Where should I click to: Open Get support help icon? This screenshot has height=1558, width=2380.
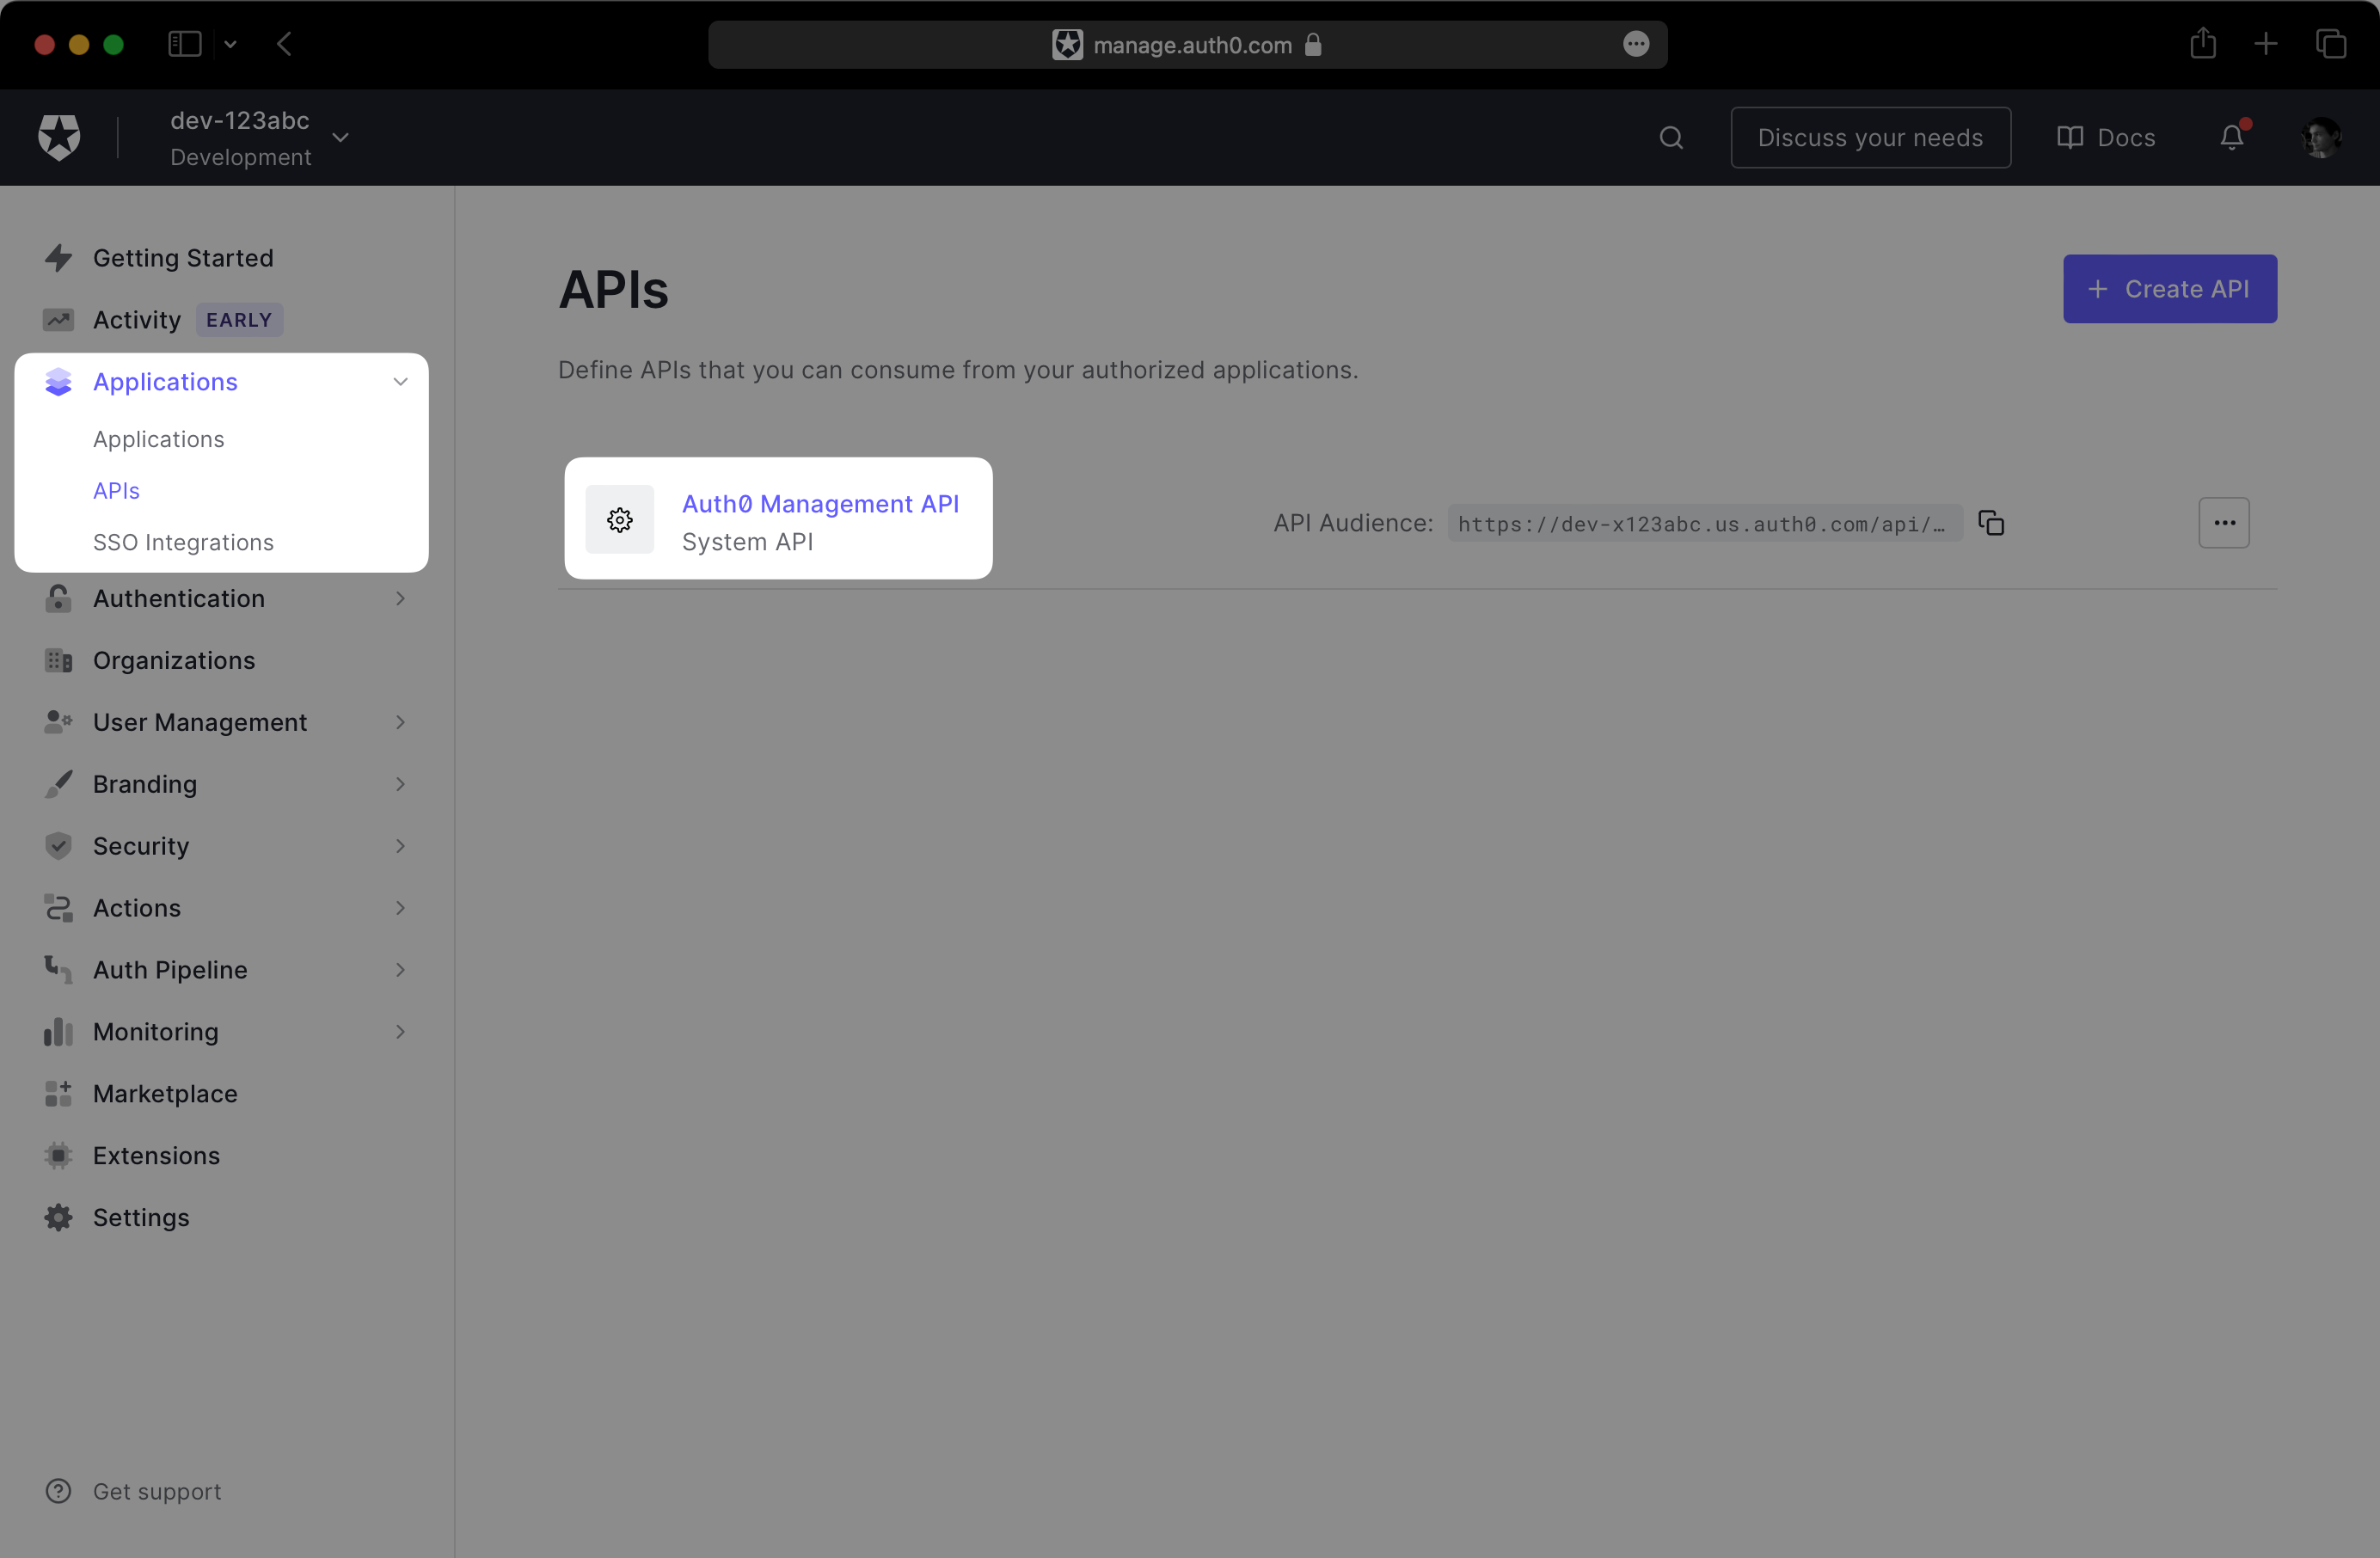(59, 1491)
